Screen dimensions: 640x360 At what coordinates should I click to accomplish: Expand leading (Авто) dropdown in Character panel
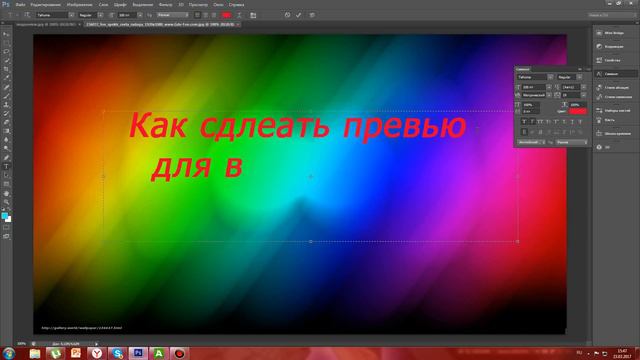[x=584, y=87]
